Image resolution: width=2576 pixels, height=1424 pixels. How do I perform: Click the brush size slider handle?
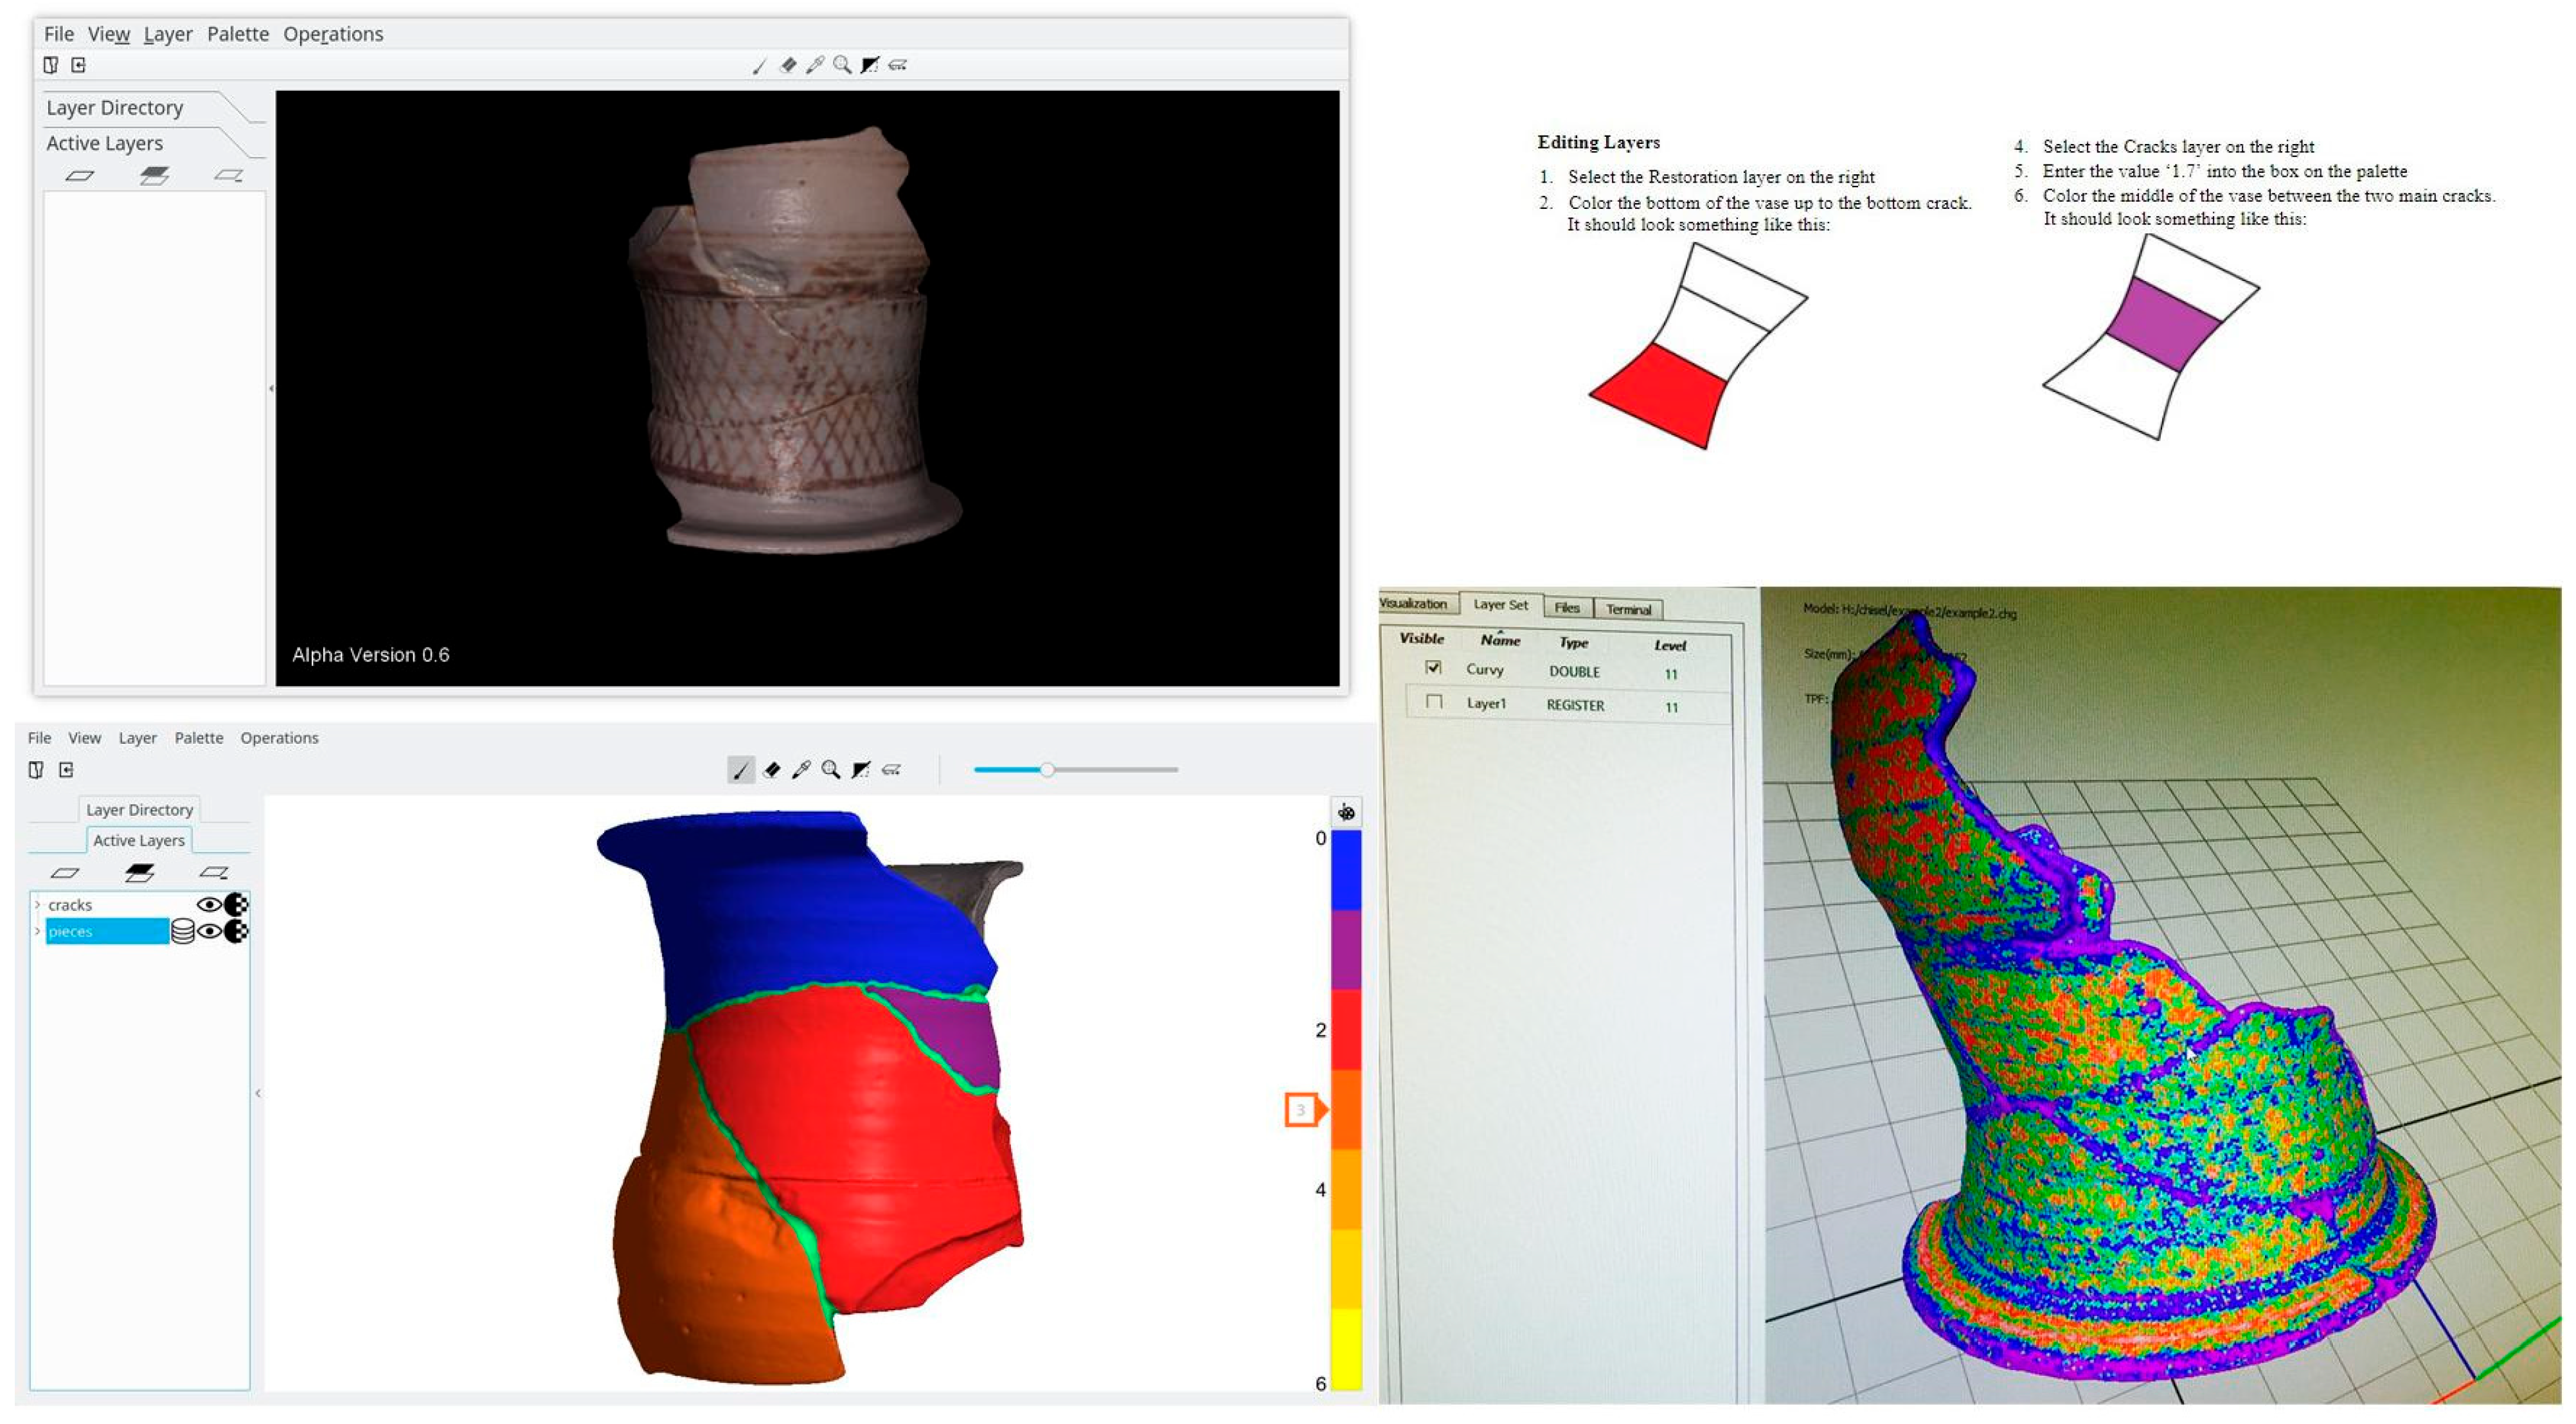(1047, 770)
